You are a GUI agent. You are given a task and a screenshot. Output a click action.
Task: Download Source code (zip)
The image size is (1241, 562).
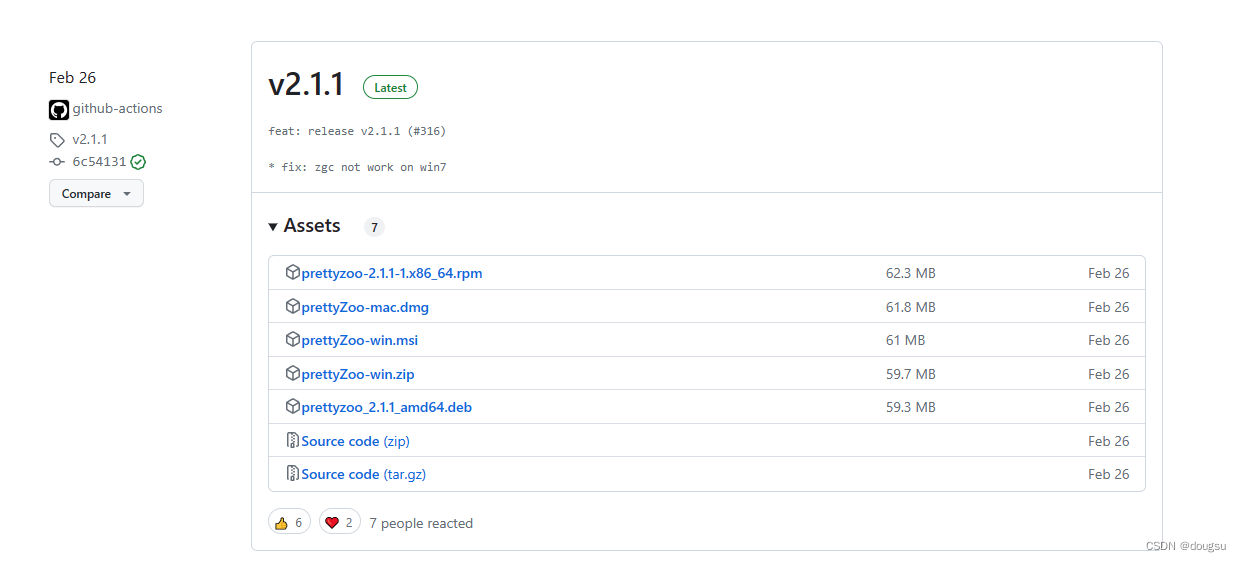(356, 441)
